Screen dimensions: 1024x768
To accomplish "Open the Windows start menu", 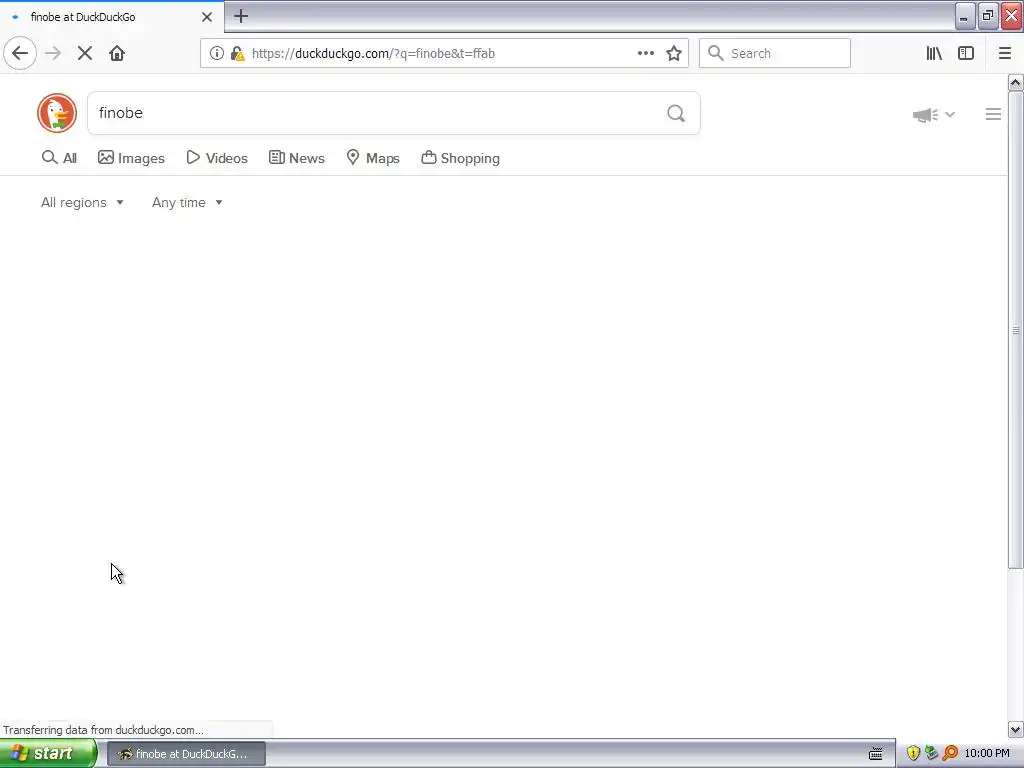I will coord(48,754).
